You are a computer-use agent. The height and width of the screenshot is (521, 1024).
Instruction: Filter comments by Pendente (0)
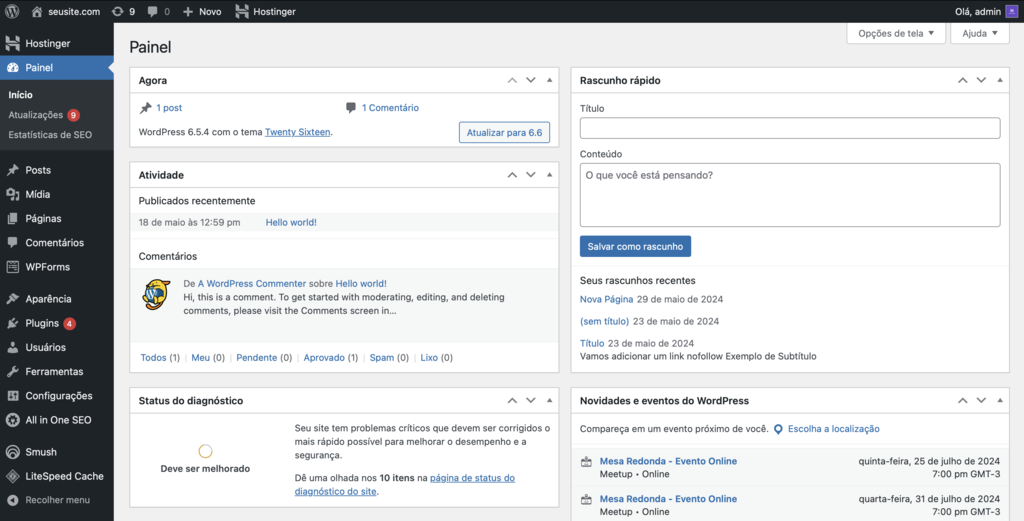[x=264, y=358]
